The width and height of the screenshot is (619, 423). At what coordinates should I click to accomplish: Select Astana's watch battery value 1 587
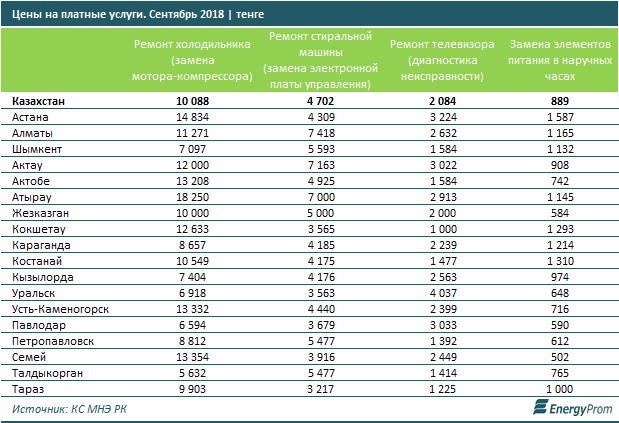tap(560, 117)
